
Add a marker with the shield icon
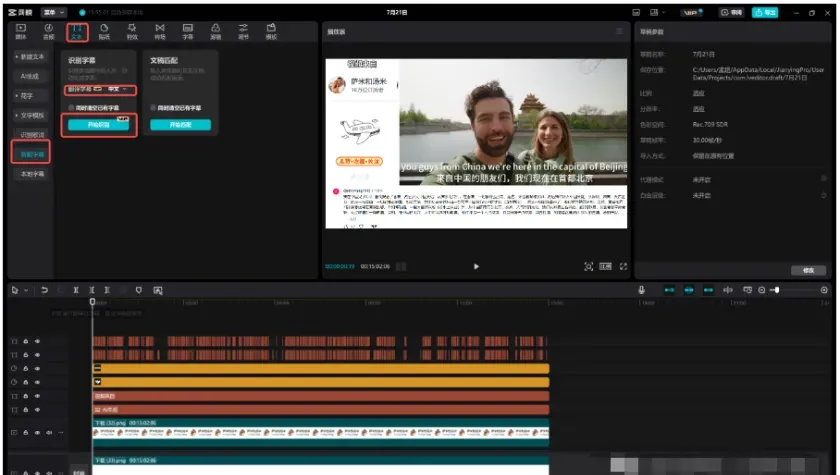click(x=139, y=290)
